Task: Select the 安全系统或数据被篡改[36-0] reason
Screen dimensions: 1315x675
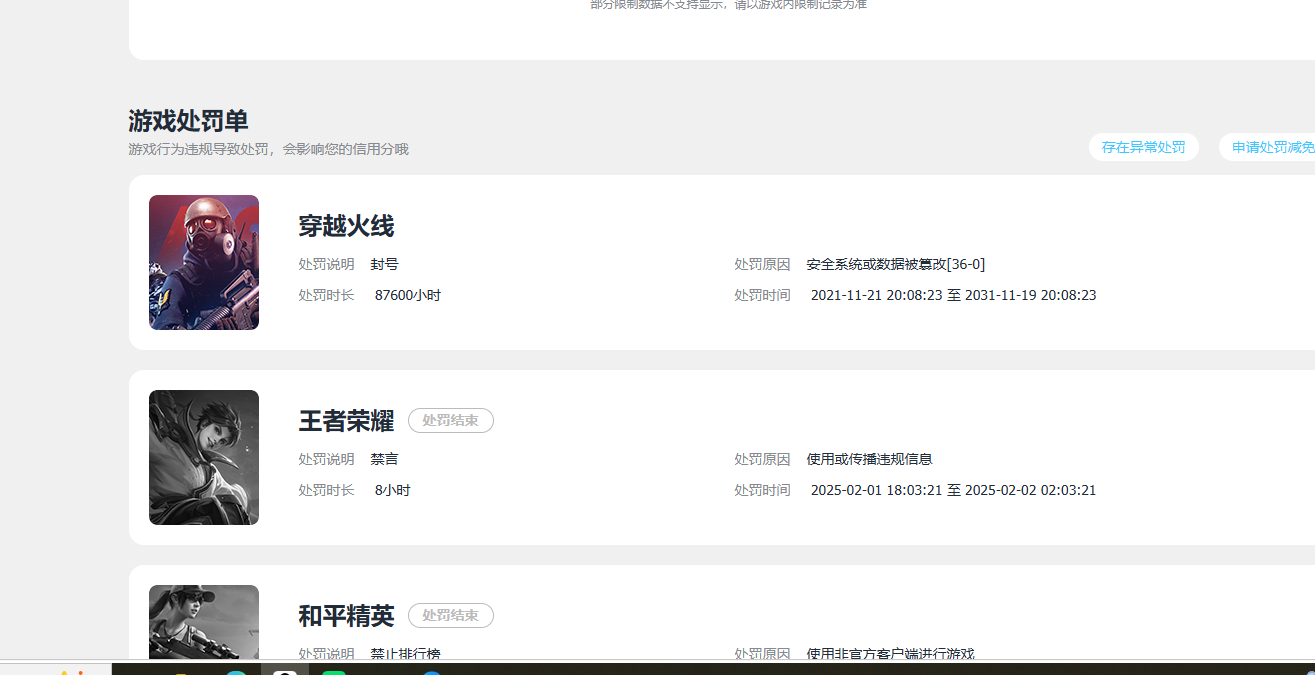Action: point(896,264)
